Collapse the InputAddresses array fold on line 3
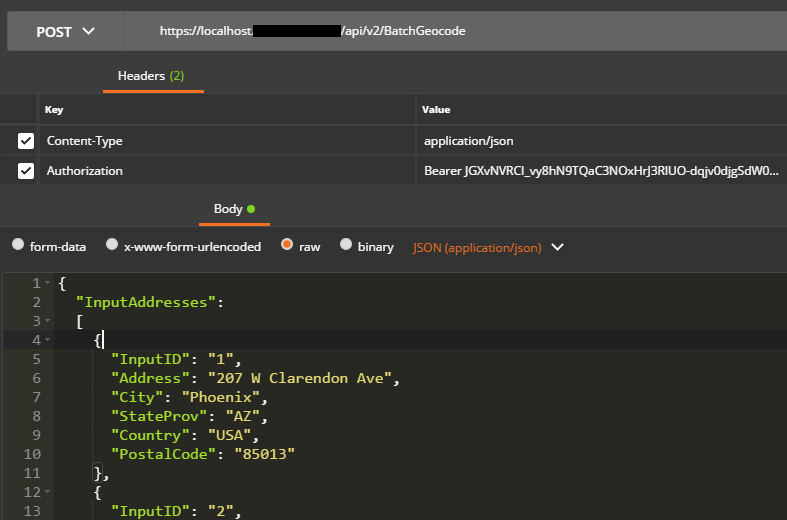The width and height of the screenshot is (787, 520). pos(47,321)
